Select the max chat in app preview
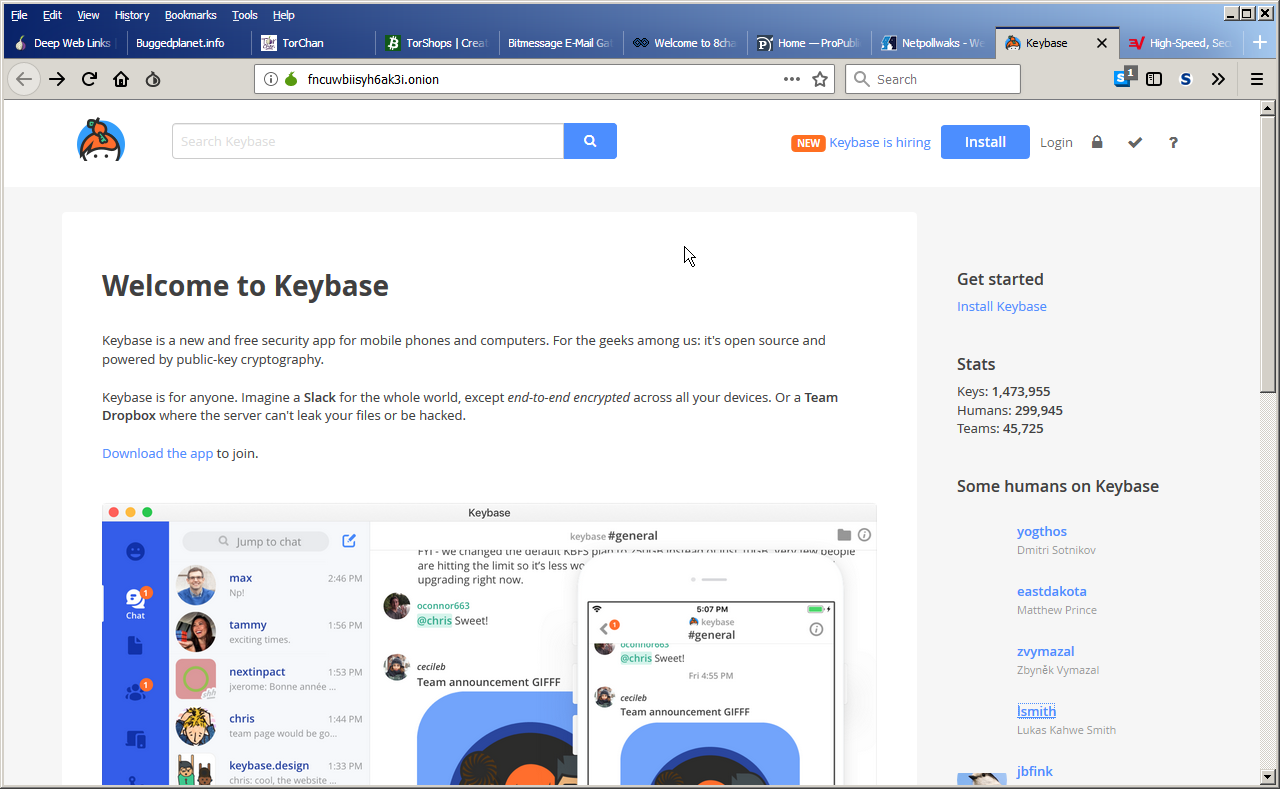The image size is (1280, 789). [270, 585]
